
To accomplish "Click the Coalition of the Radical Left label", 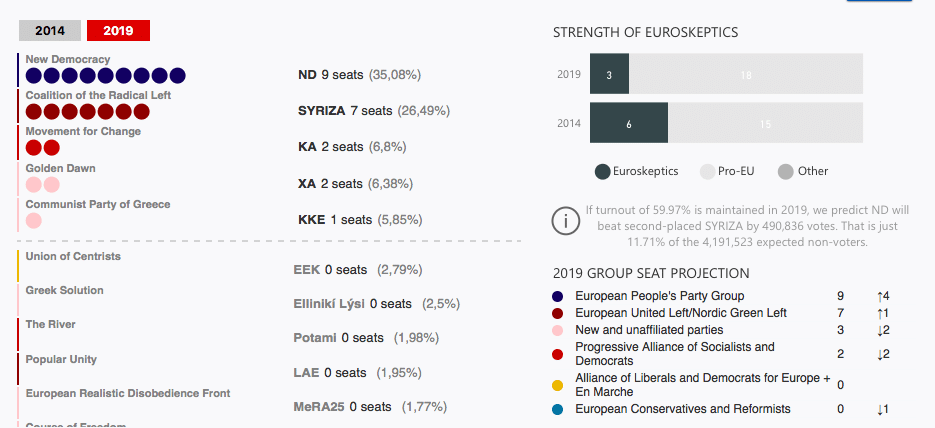I will pyautogui.click(x=97, y=95).
